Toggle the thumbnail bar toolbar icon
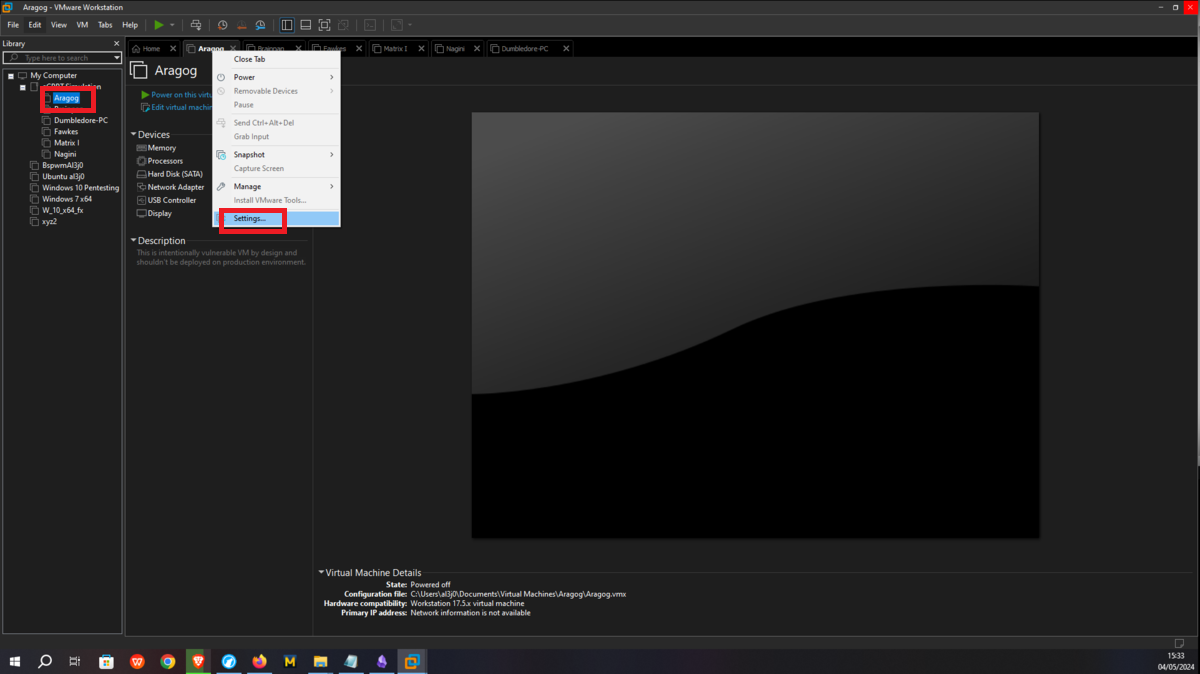1200x674 pixels. [306, 25]
